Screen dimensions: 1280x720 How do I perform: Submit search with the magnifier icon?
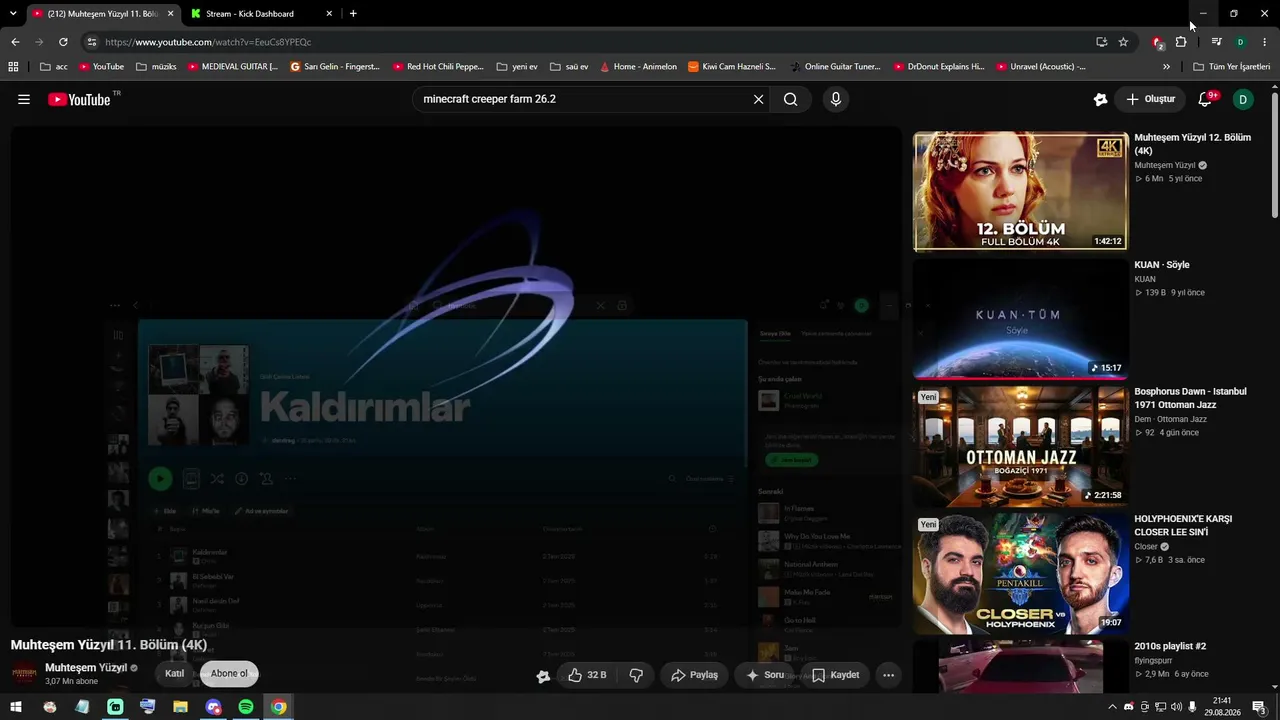[791, 99]
